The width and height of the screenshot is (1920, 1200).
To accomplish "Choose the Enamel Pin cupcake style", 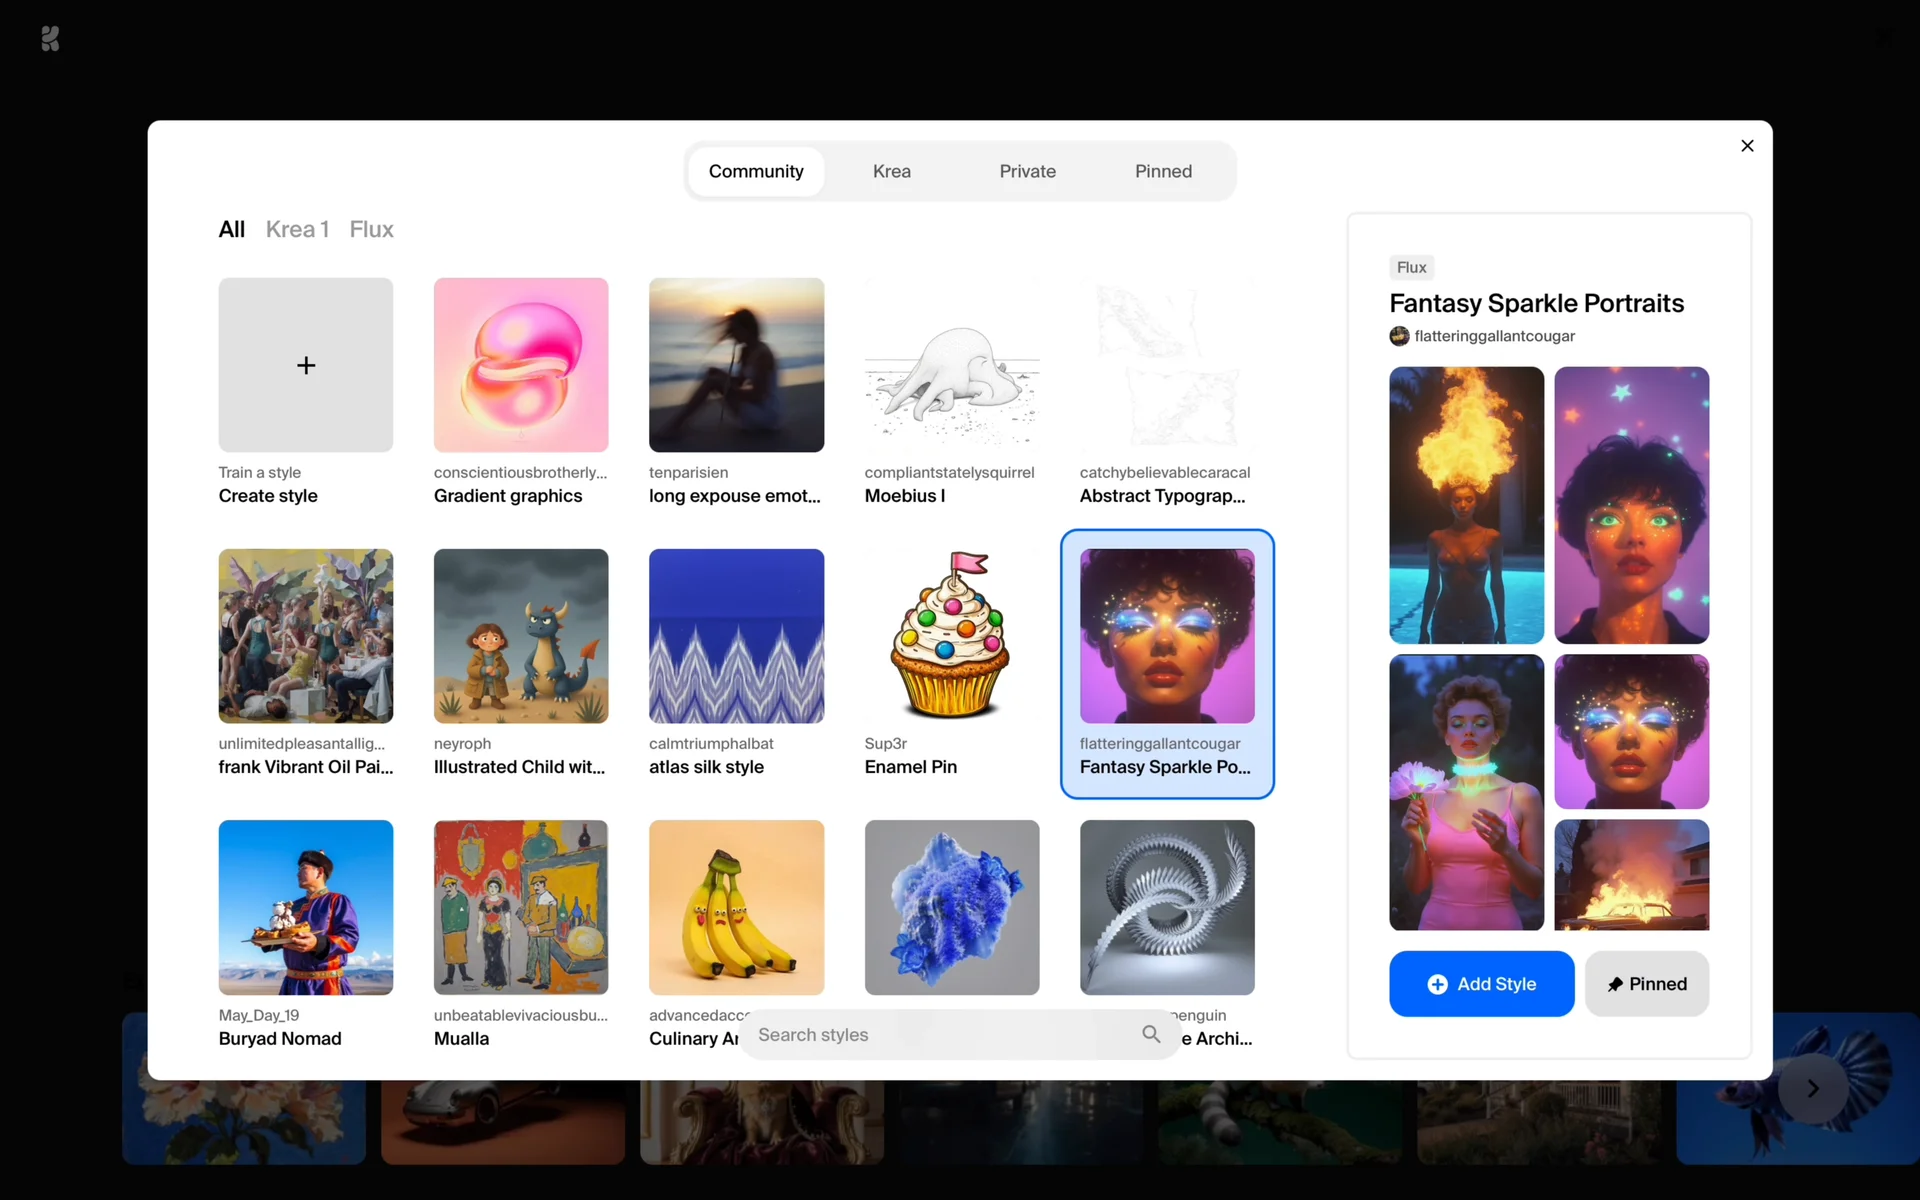I will click(951, 636).
